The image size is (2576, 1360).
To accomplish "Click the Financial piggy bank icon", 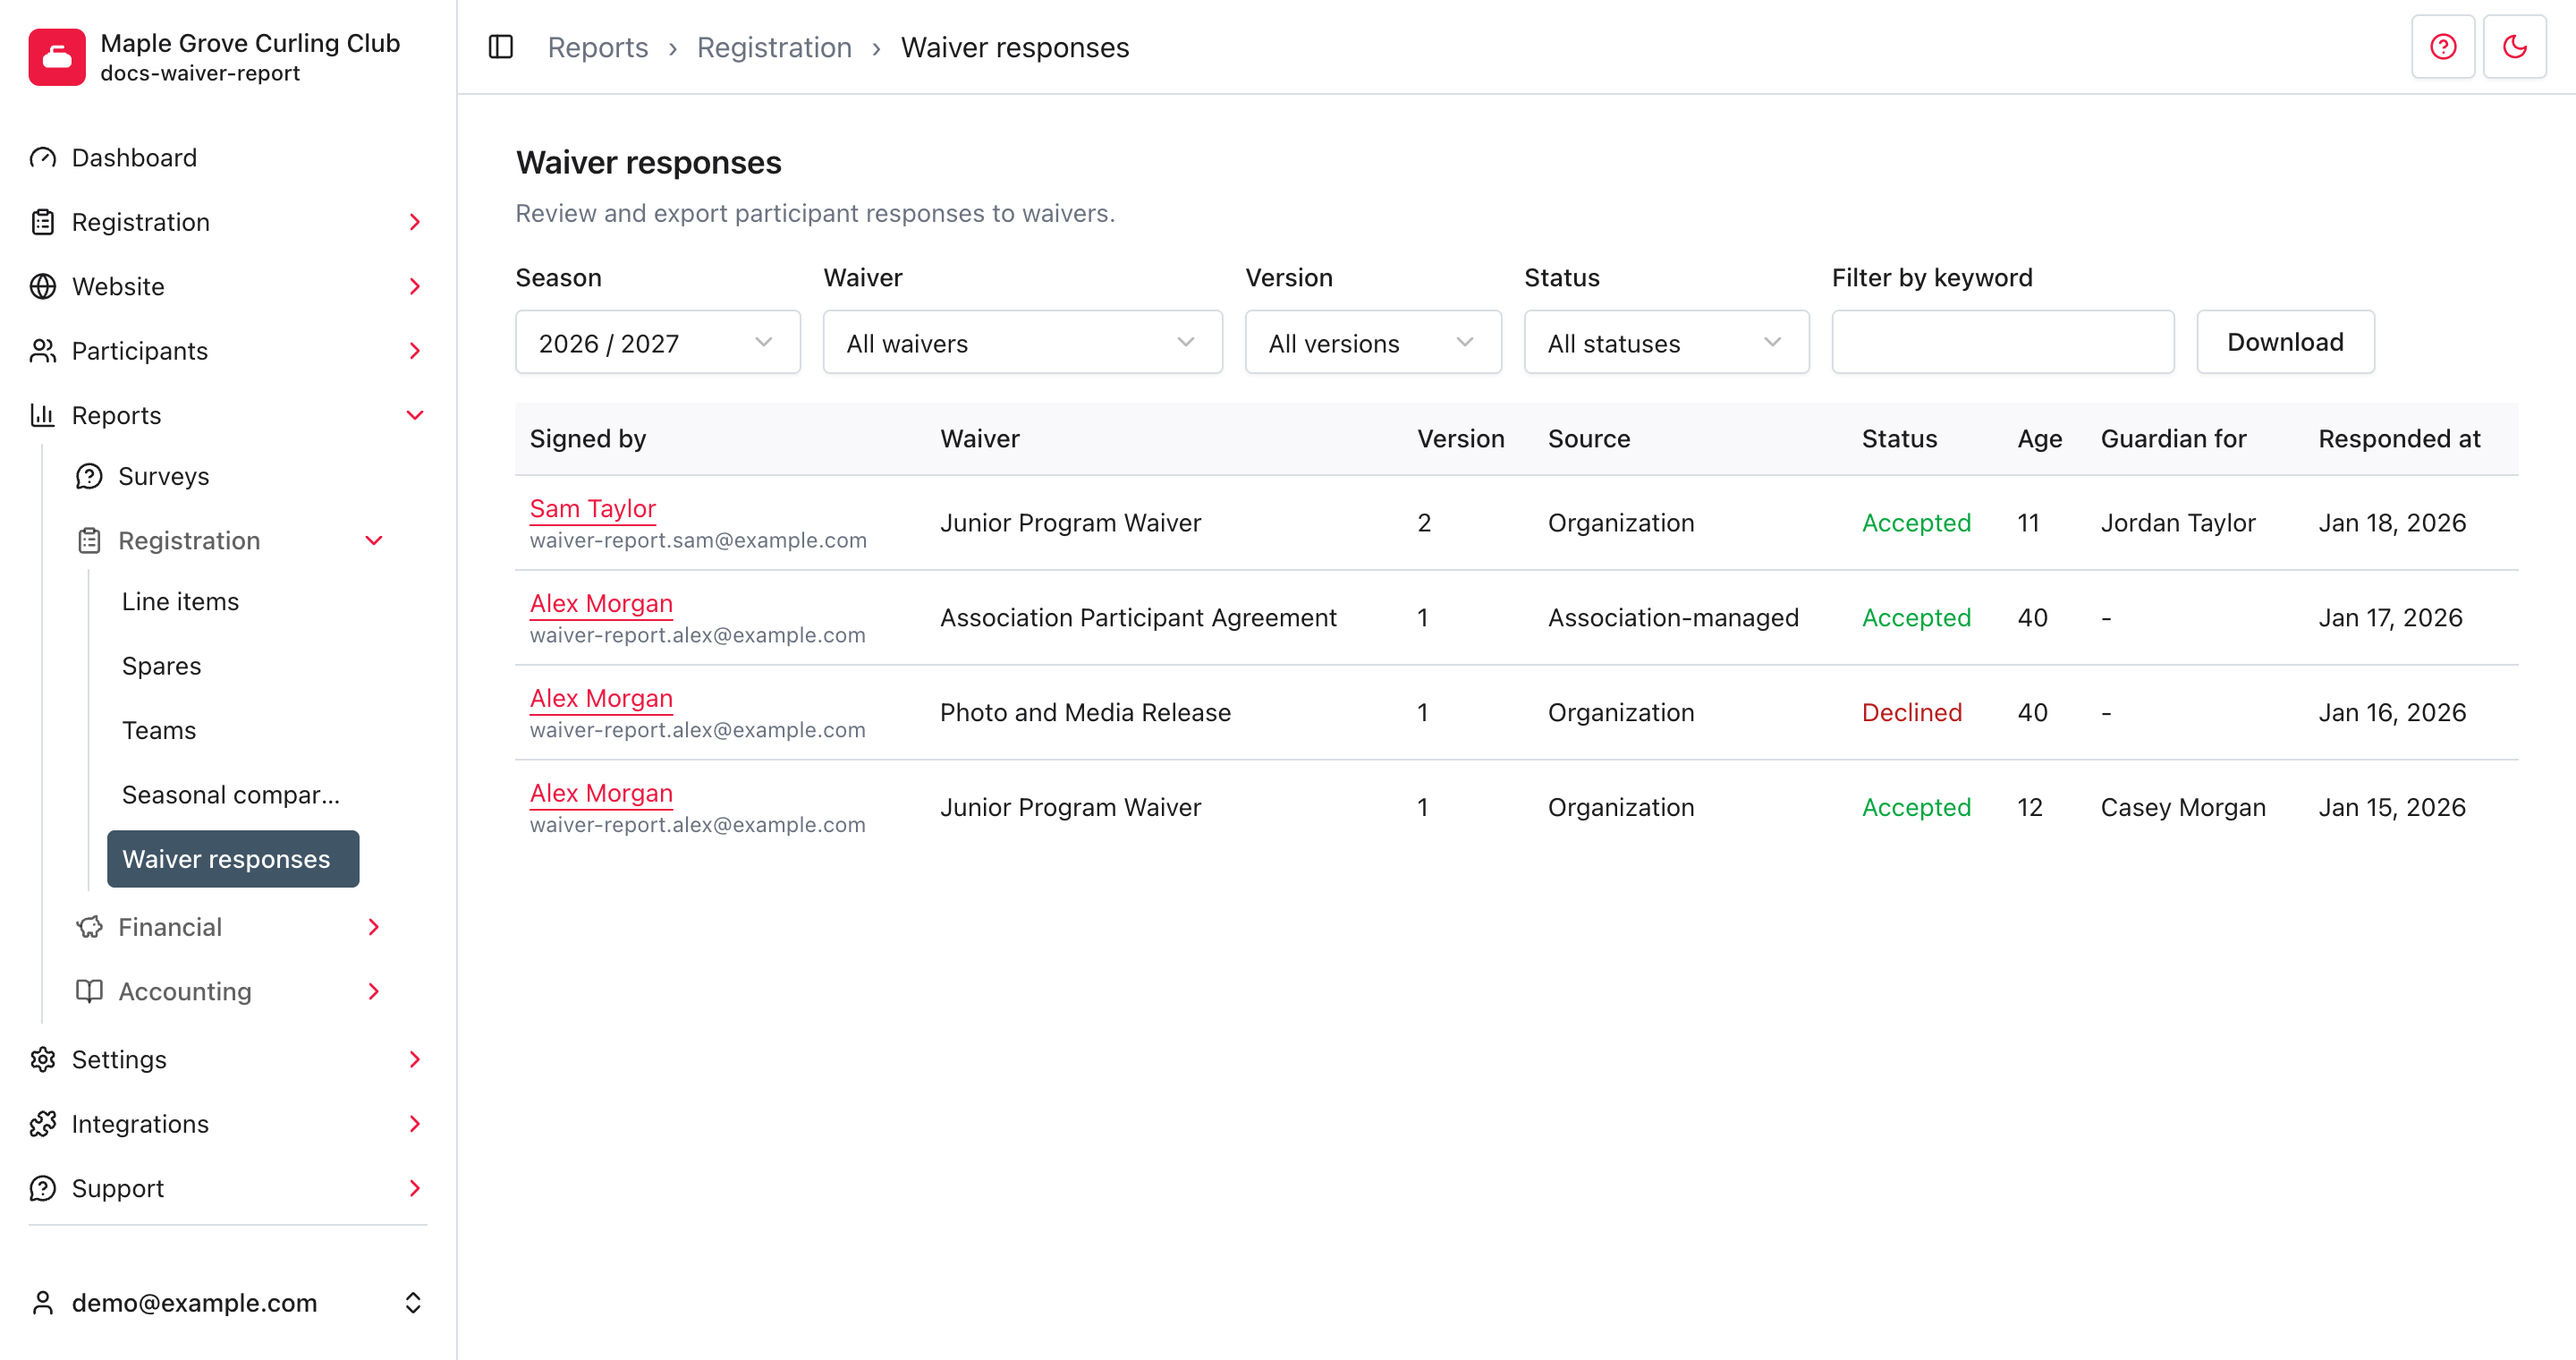I will [x=89, y=927].
